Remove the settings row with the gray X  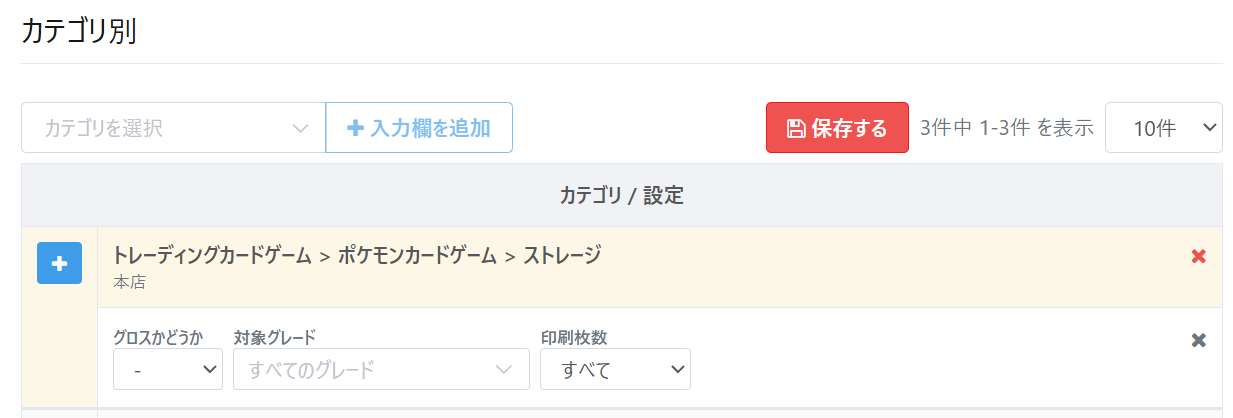pyautogui.click(x=1199, y=340)
